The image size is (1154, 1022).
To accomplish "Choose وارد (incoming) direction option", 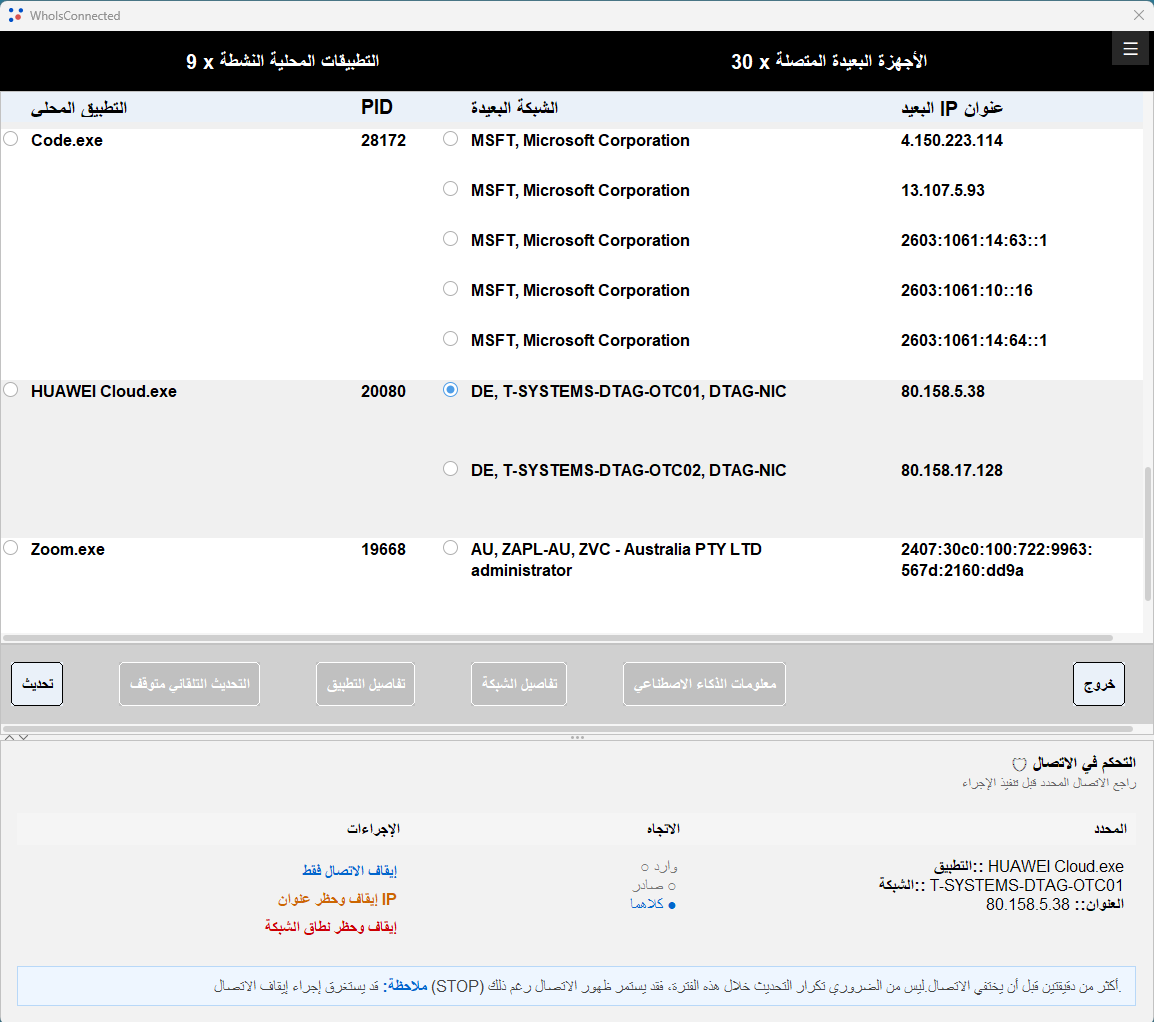I will [x=659, y=867].
